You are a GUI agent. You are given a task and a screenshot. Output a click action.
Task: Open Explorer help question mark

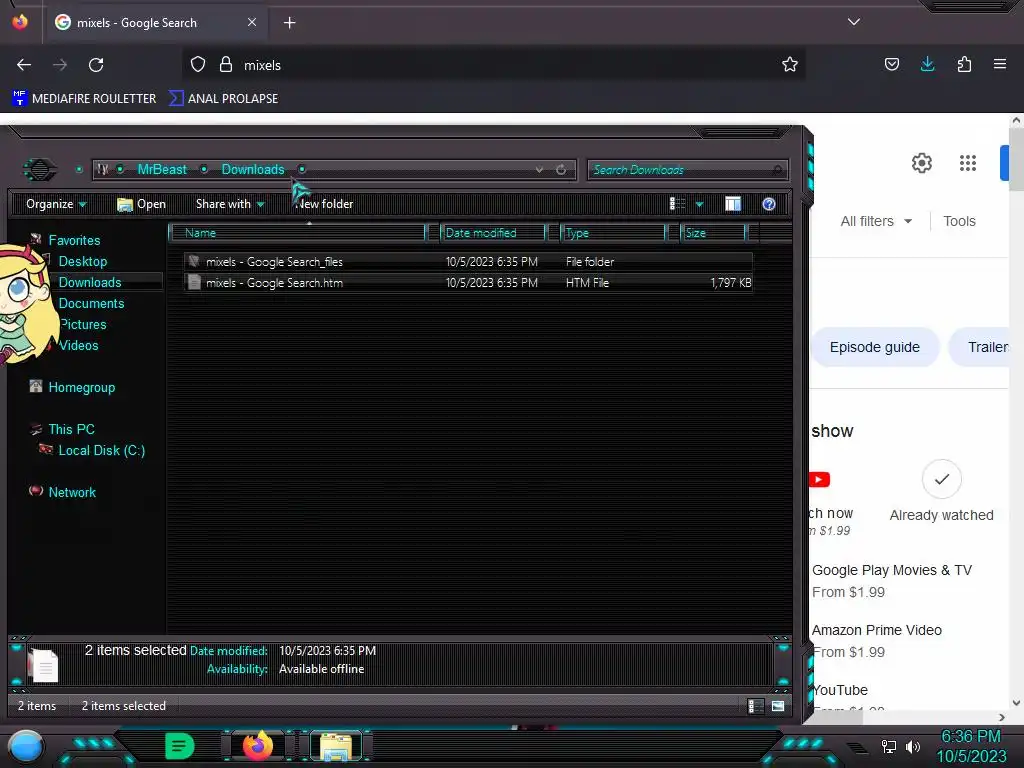pyautogui.click(x=769, y=204)
